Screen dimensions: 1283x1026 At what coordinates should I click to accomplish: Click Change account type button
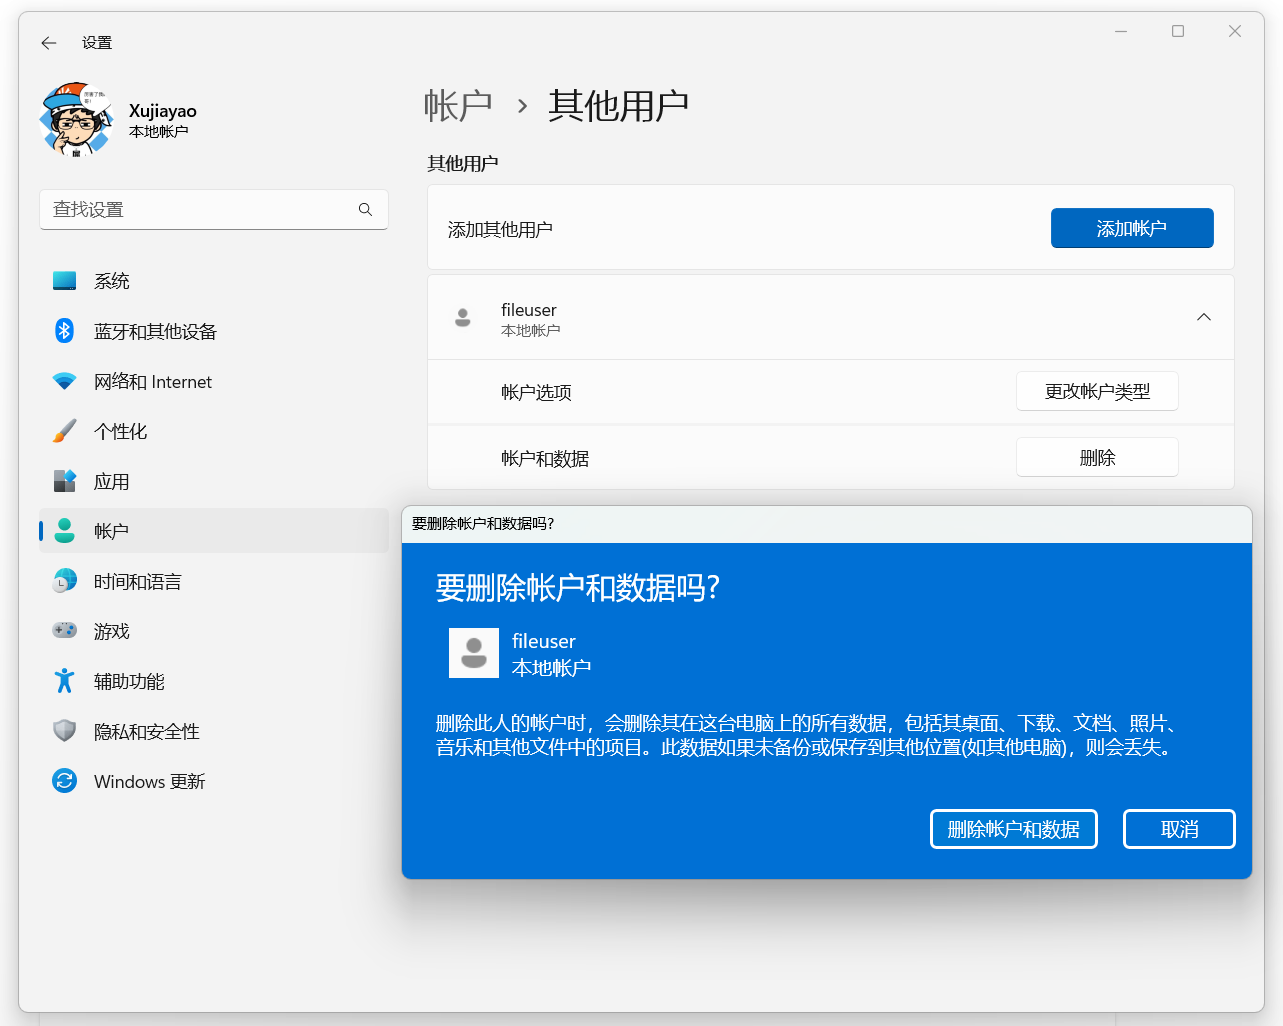point(1096,391)
